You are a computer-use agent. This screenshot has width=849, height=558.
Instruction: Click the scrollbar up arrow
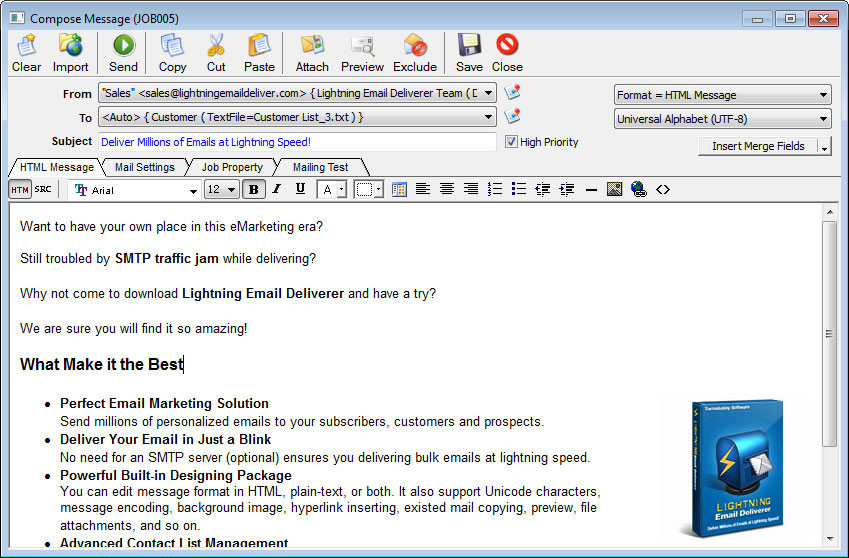point(830,212)
